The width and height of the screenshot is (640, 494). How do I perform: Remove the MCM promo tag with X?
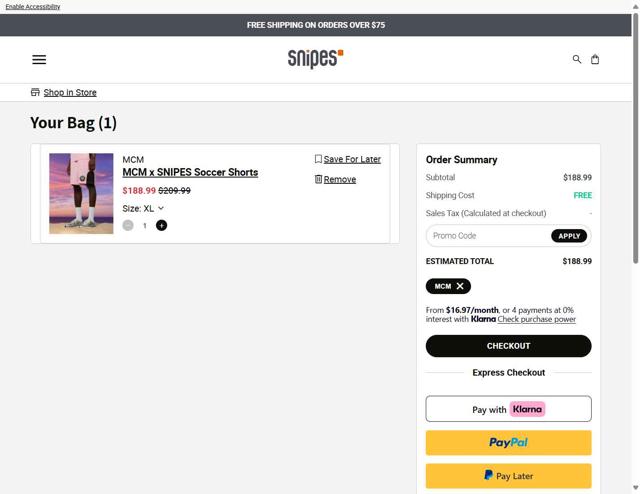click(x=460, y=286)
